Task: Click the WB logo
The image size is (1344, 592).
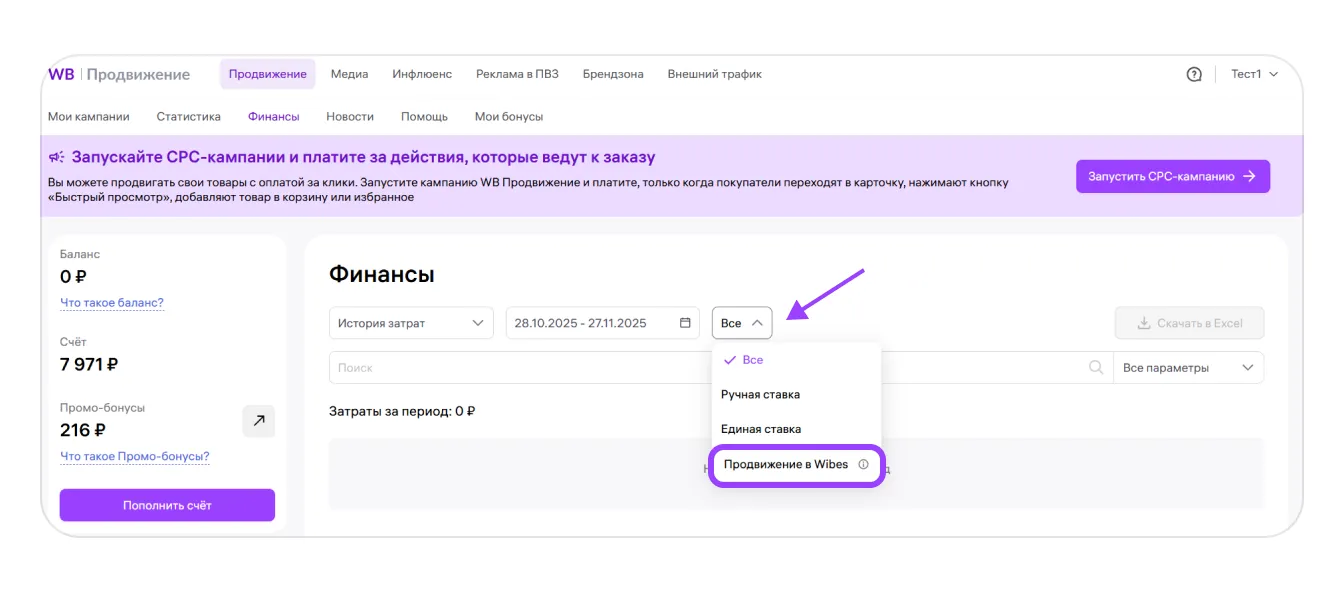Action: tap(60, 74)
